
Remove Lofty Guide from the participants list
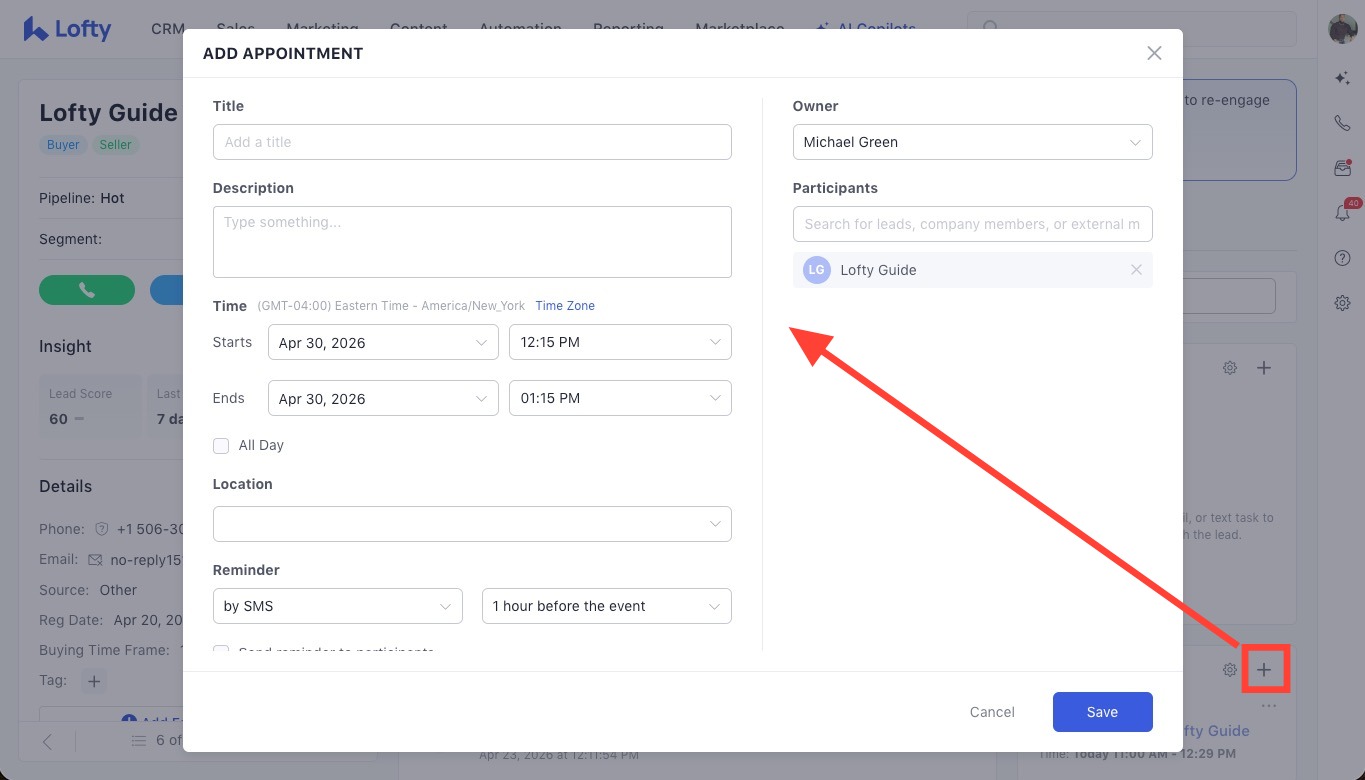[x=1136, y=270]
